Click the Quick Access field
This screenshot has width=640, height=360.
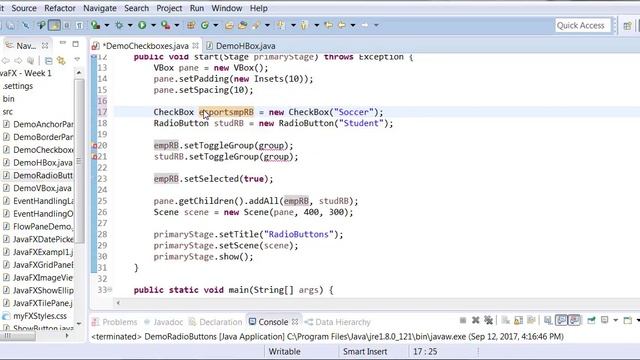[x=583, y=25]
